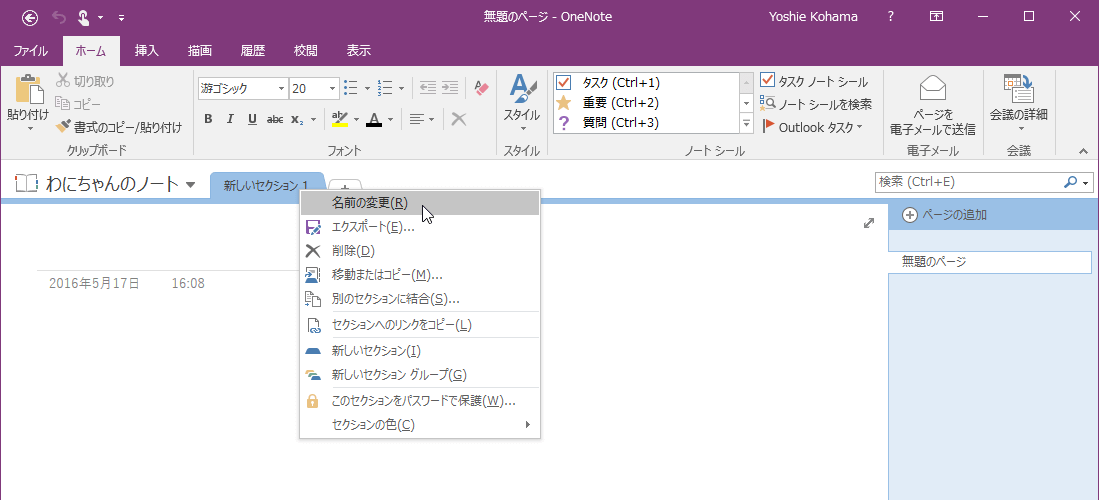
Task: Choose 名前の変更(R) in context menu
Action: pos(420,203)
